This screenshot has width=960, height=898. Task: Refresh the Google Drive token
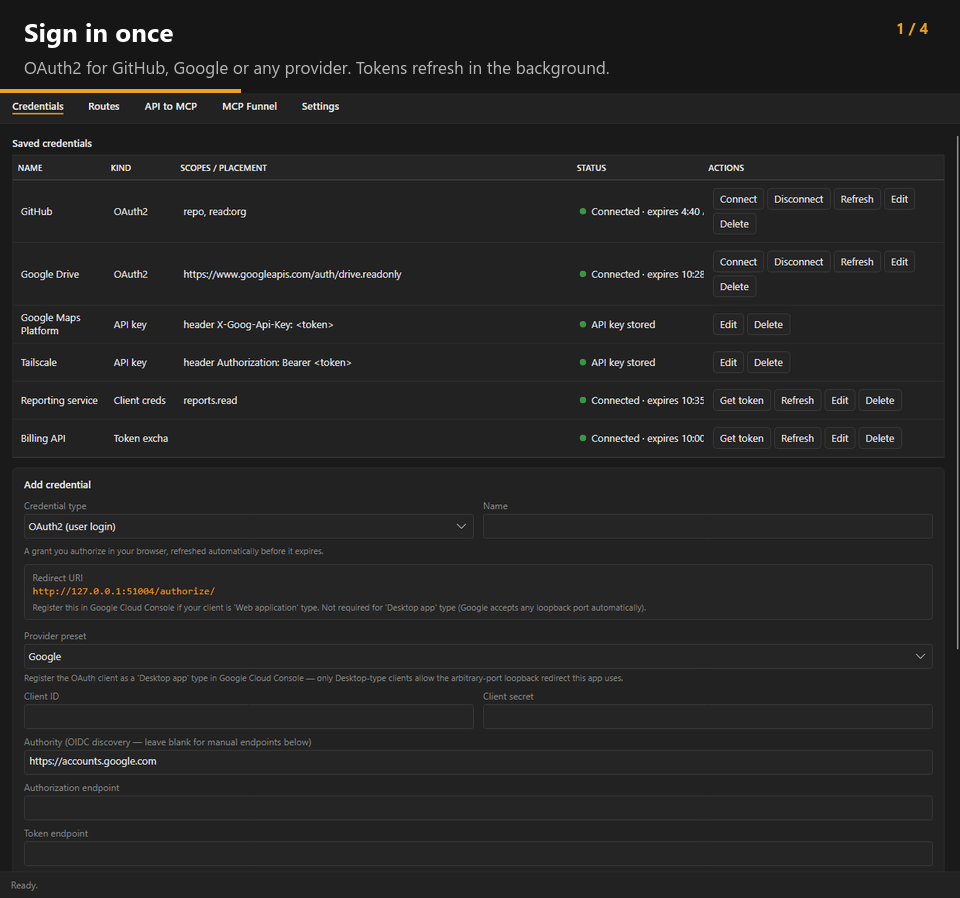click(x=857, y=262)
